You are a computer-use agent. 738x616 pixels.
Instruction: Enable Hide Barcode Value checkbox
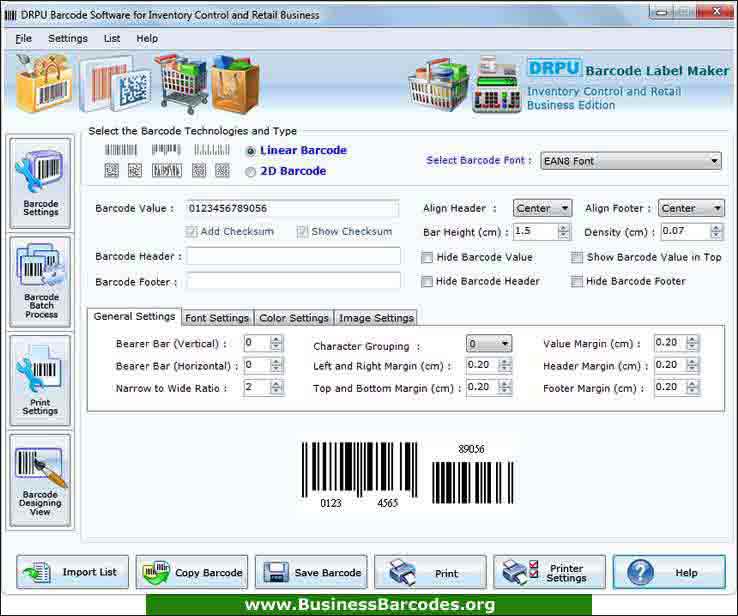tap(427, 257)
